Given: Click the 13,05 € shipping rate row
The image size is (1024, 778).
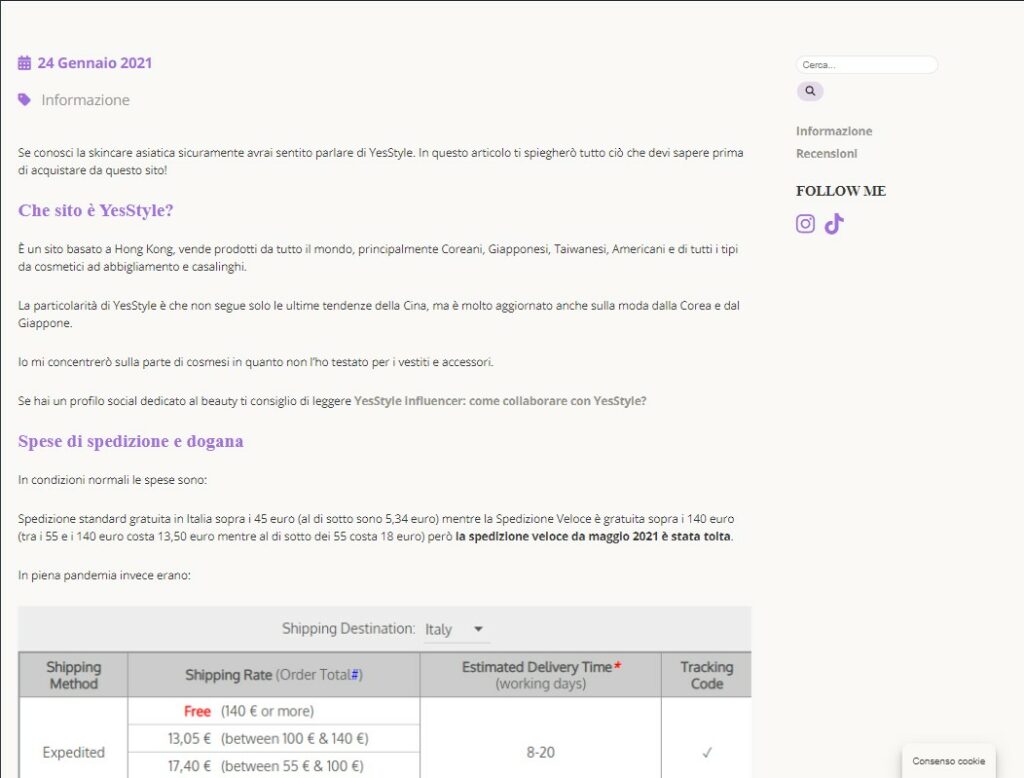Looking at the screenshot, I should pyautogui.click(x=274, y=738).
